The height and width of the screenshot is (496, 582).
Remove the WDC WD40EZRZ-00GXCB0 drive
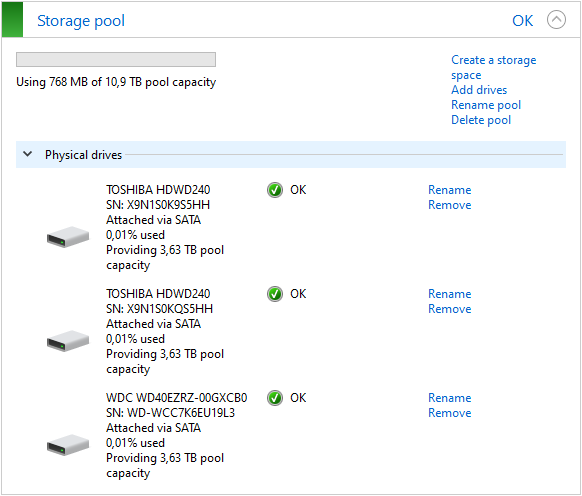coord(449,413)
